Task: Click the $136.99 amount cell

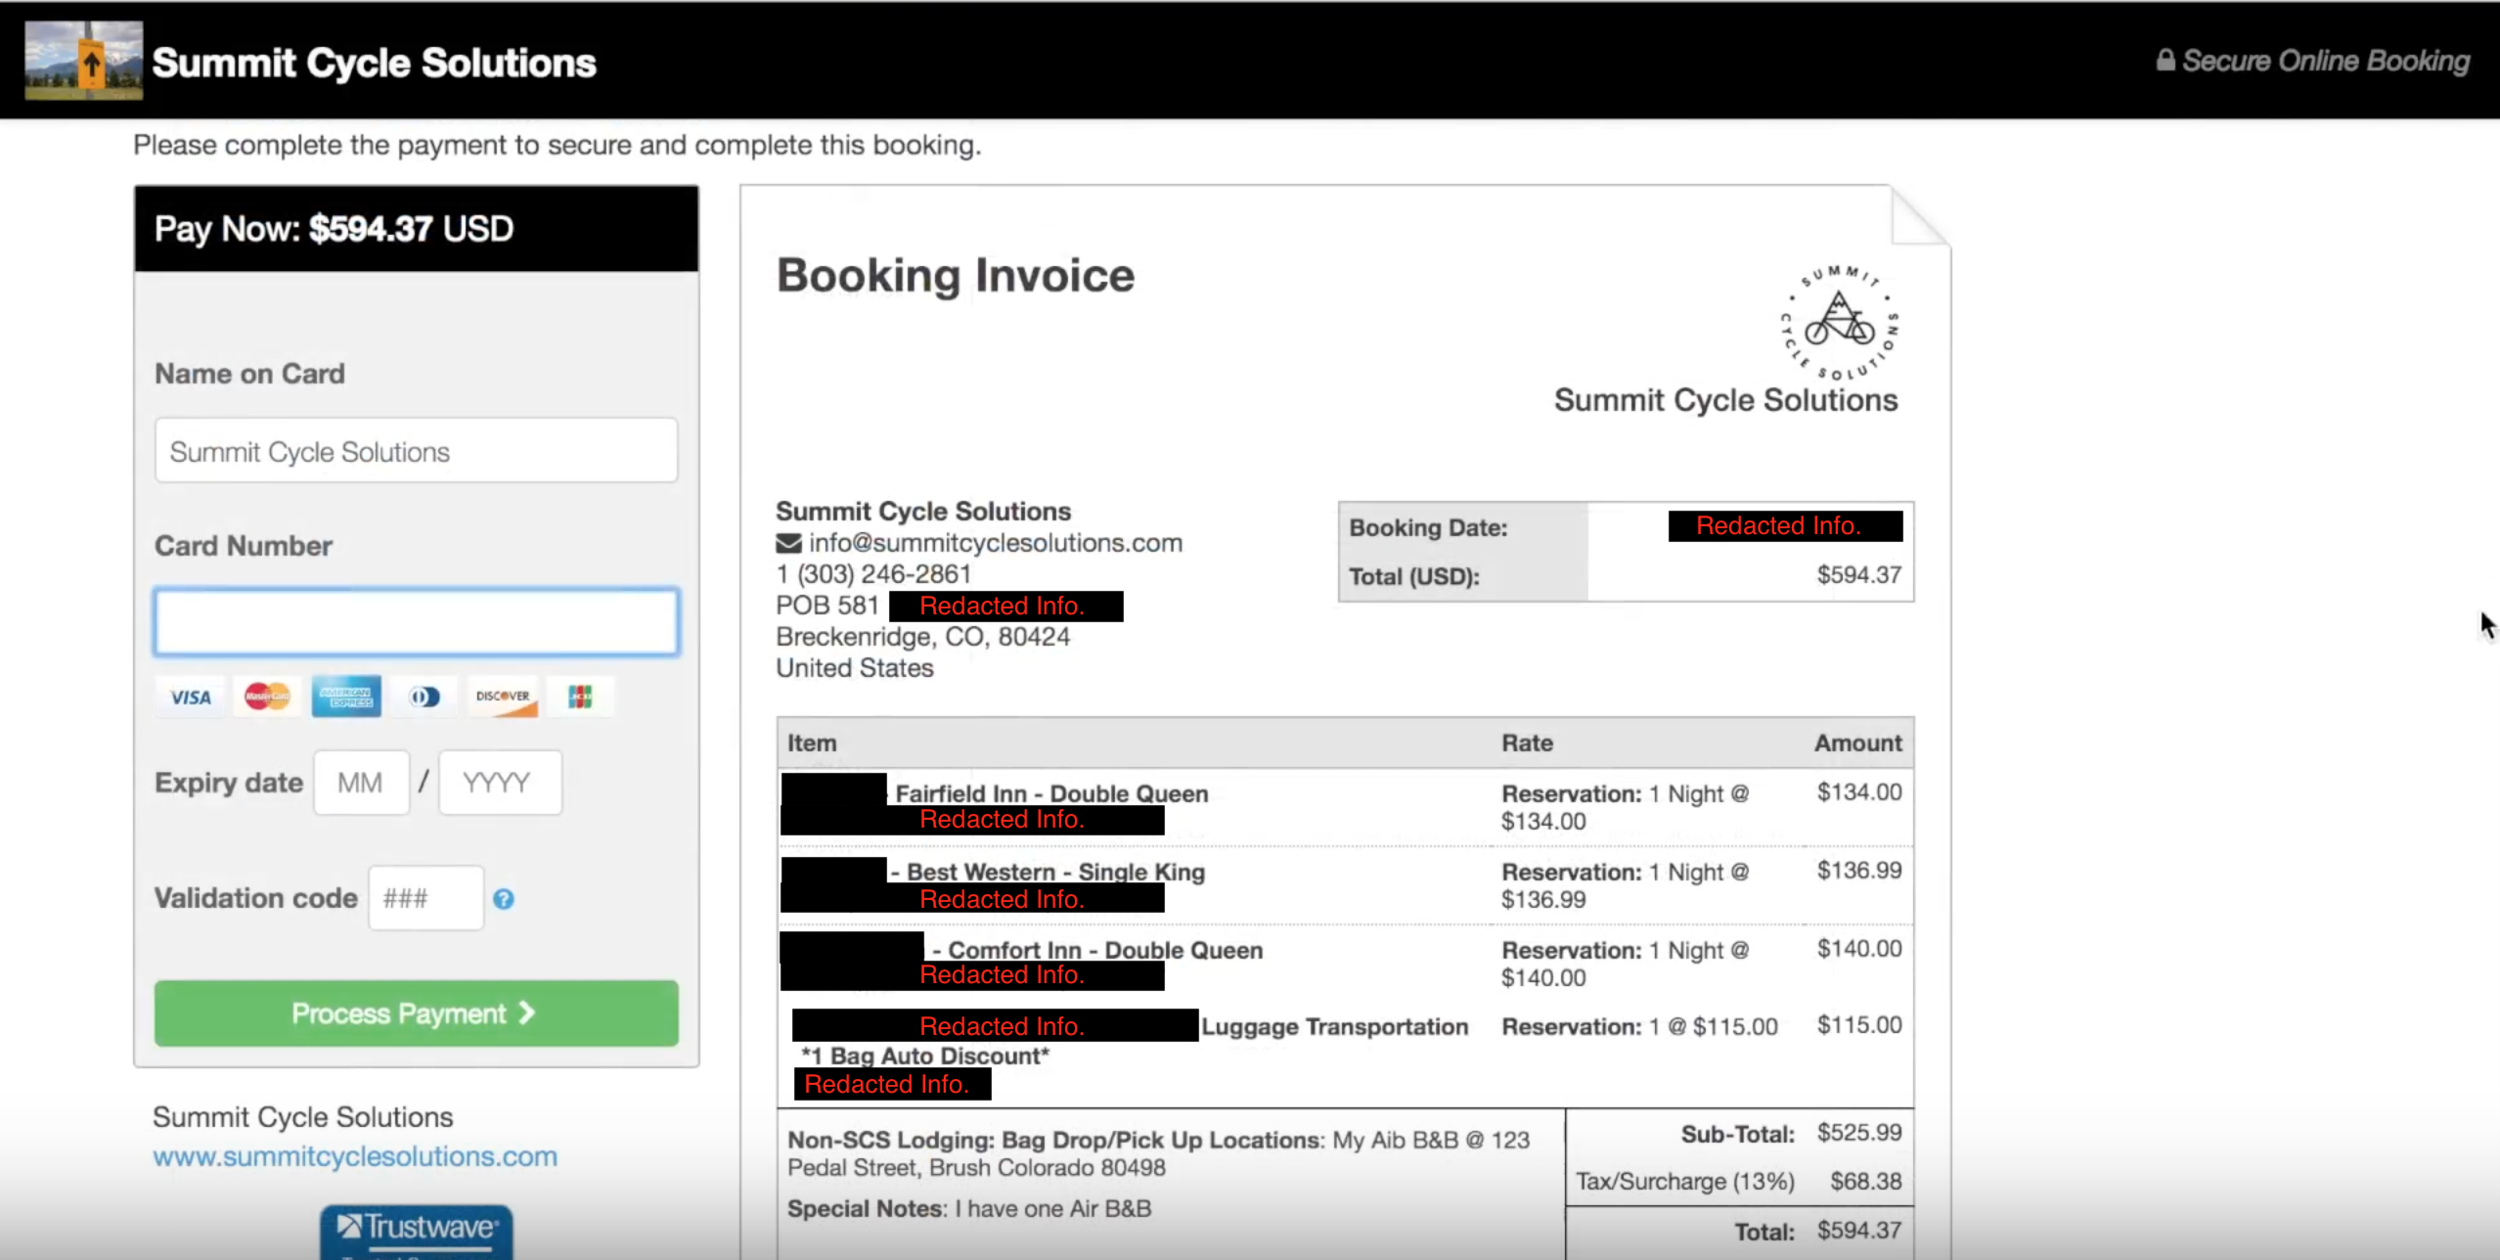Action: (1859, 870)
